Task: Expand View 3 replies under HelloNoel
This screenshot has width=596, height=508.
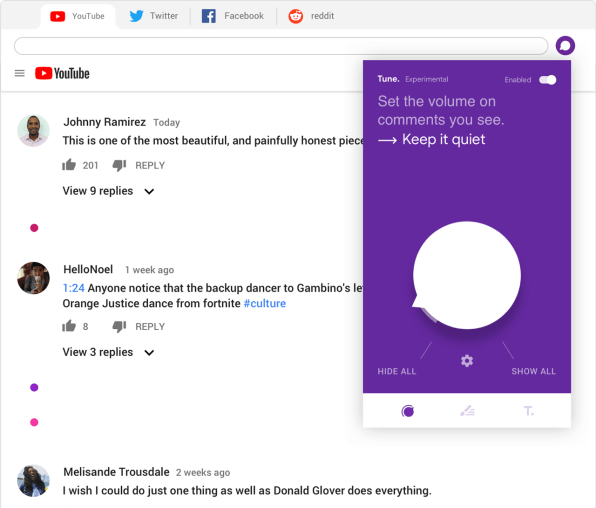Action: point(108,352)
